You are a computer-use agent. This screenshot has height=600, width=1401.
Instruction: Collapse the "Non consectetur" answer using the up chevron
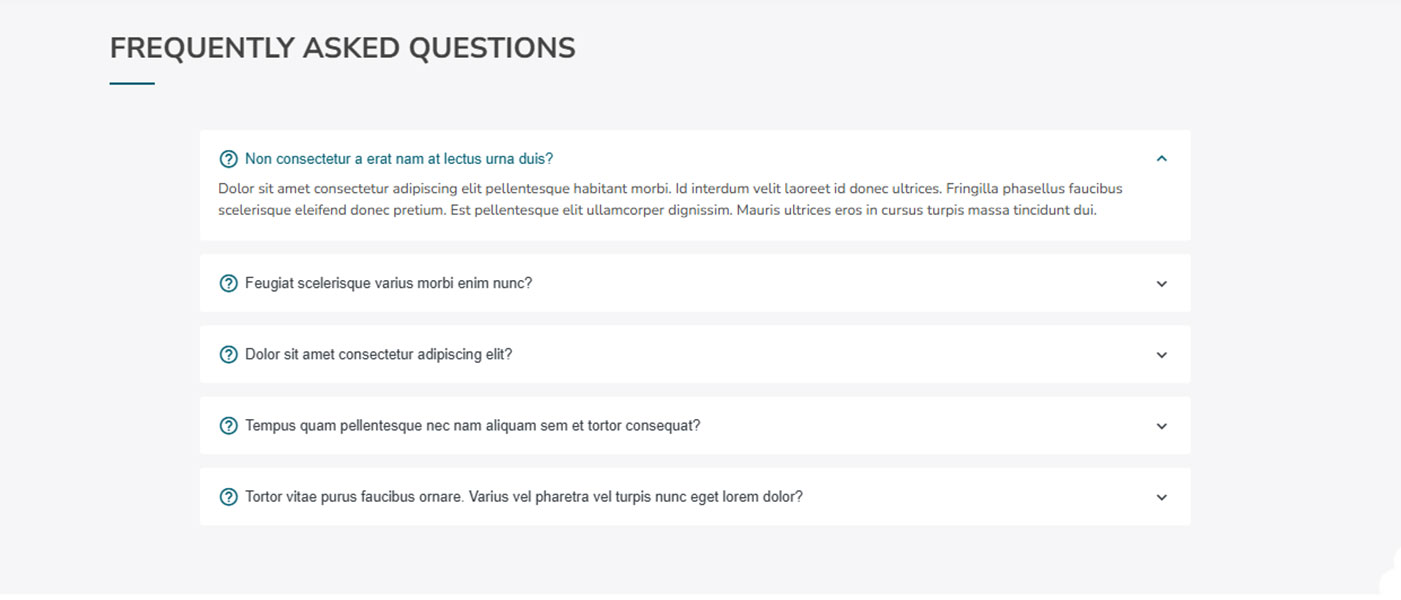[1161, 159]
